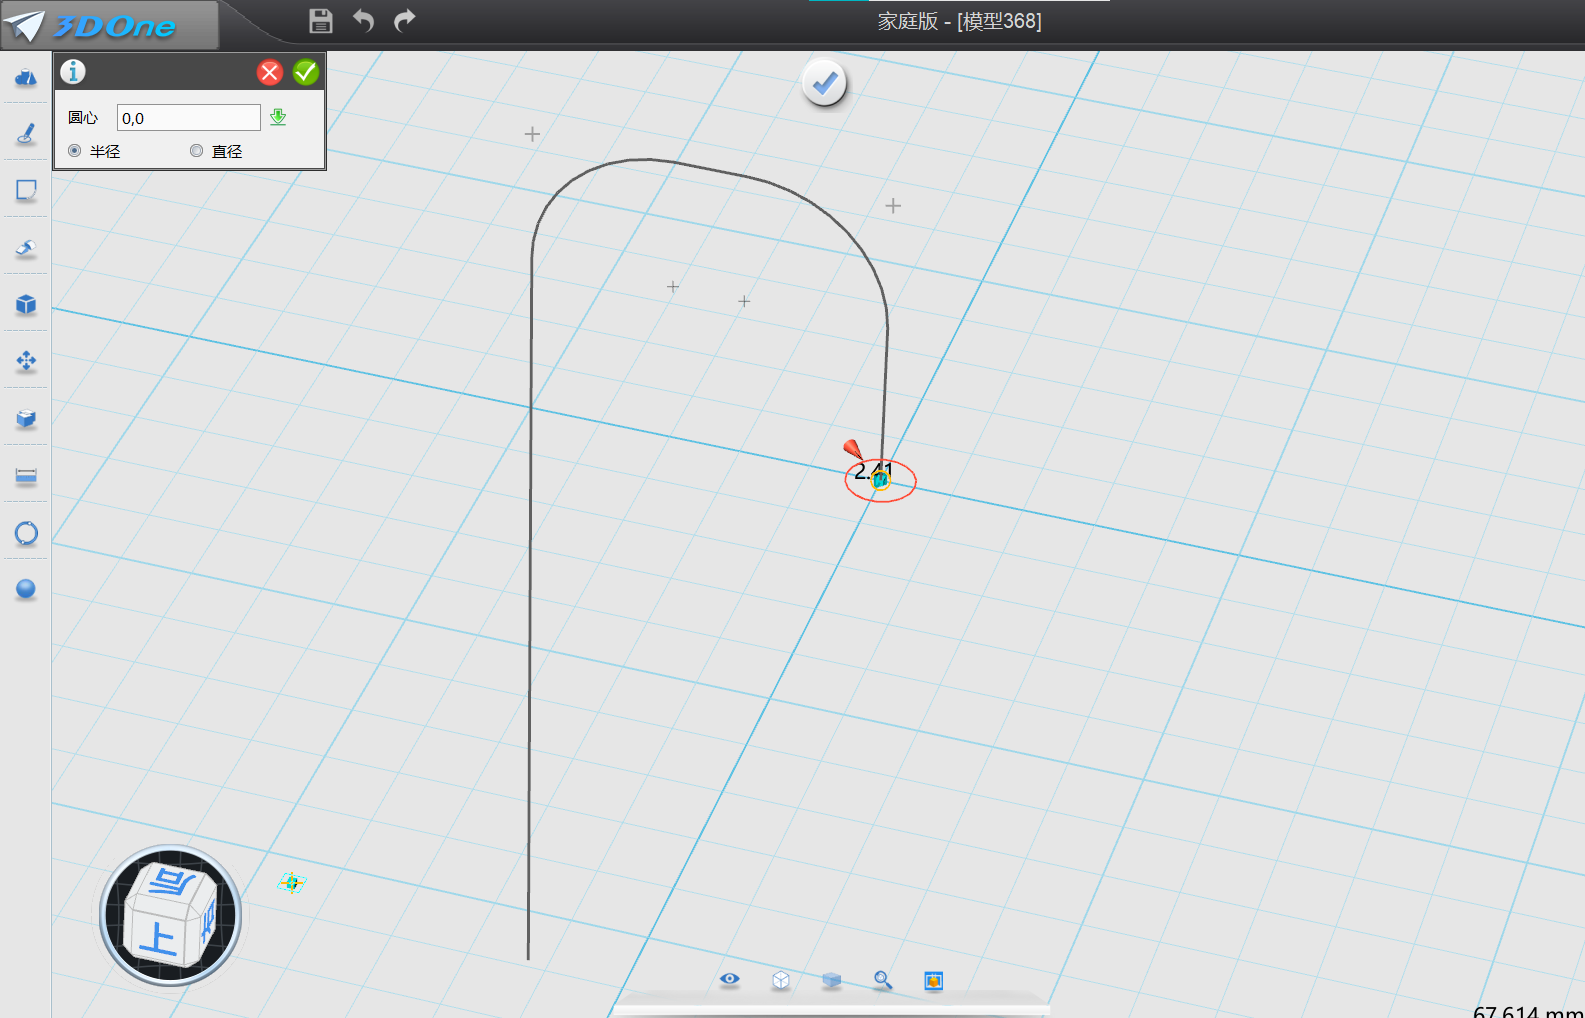Cancel the circle command with red X
Screen dimensions: 1585x1018
pyautogui.click(x=270, y=72)
